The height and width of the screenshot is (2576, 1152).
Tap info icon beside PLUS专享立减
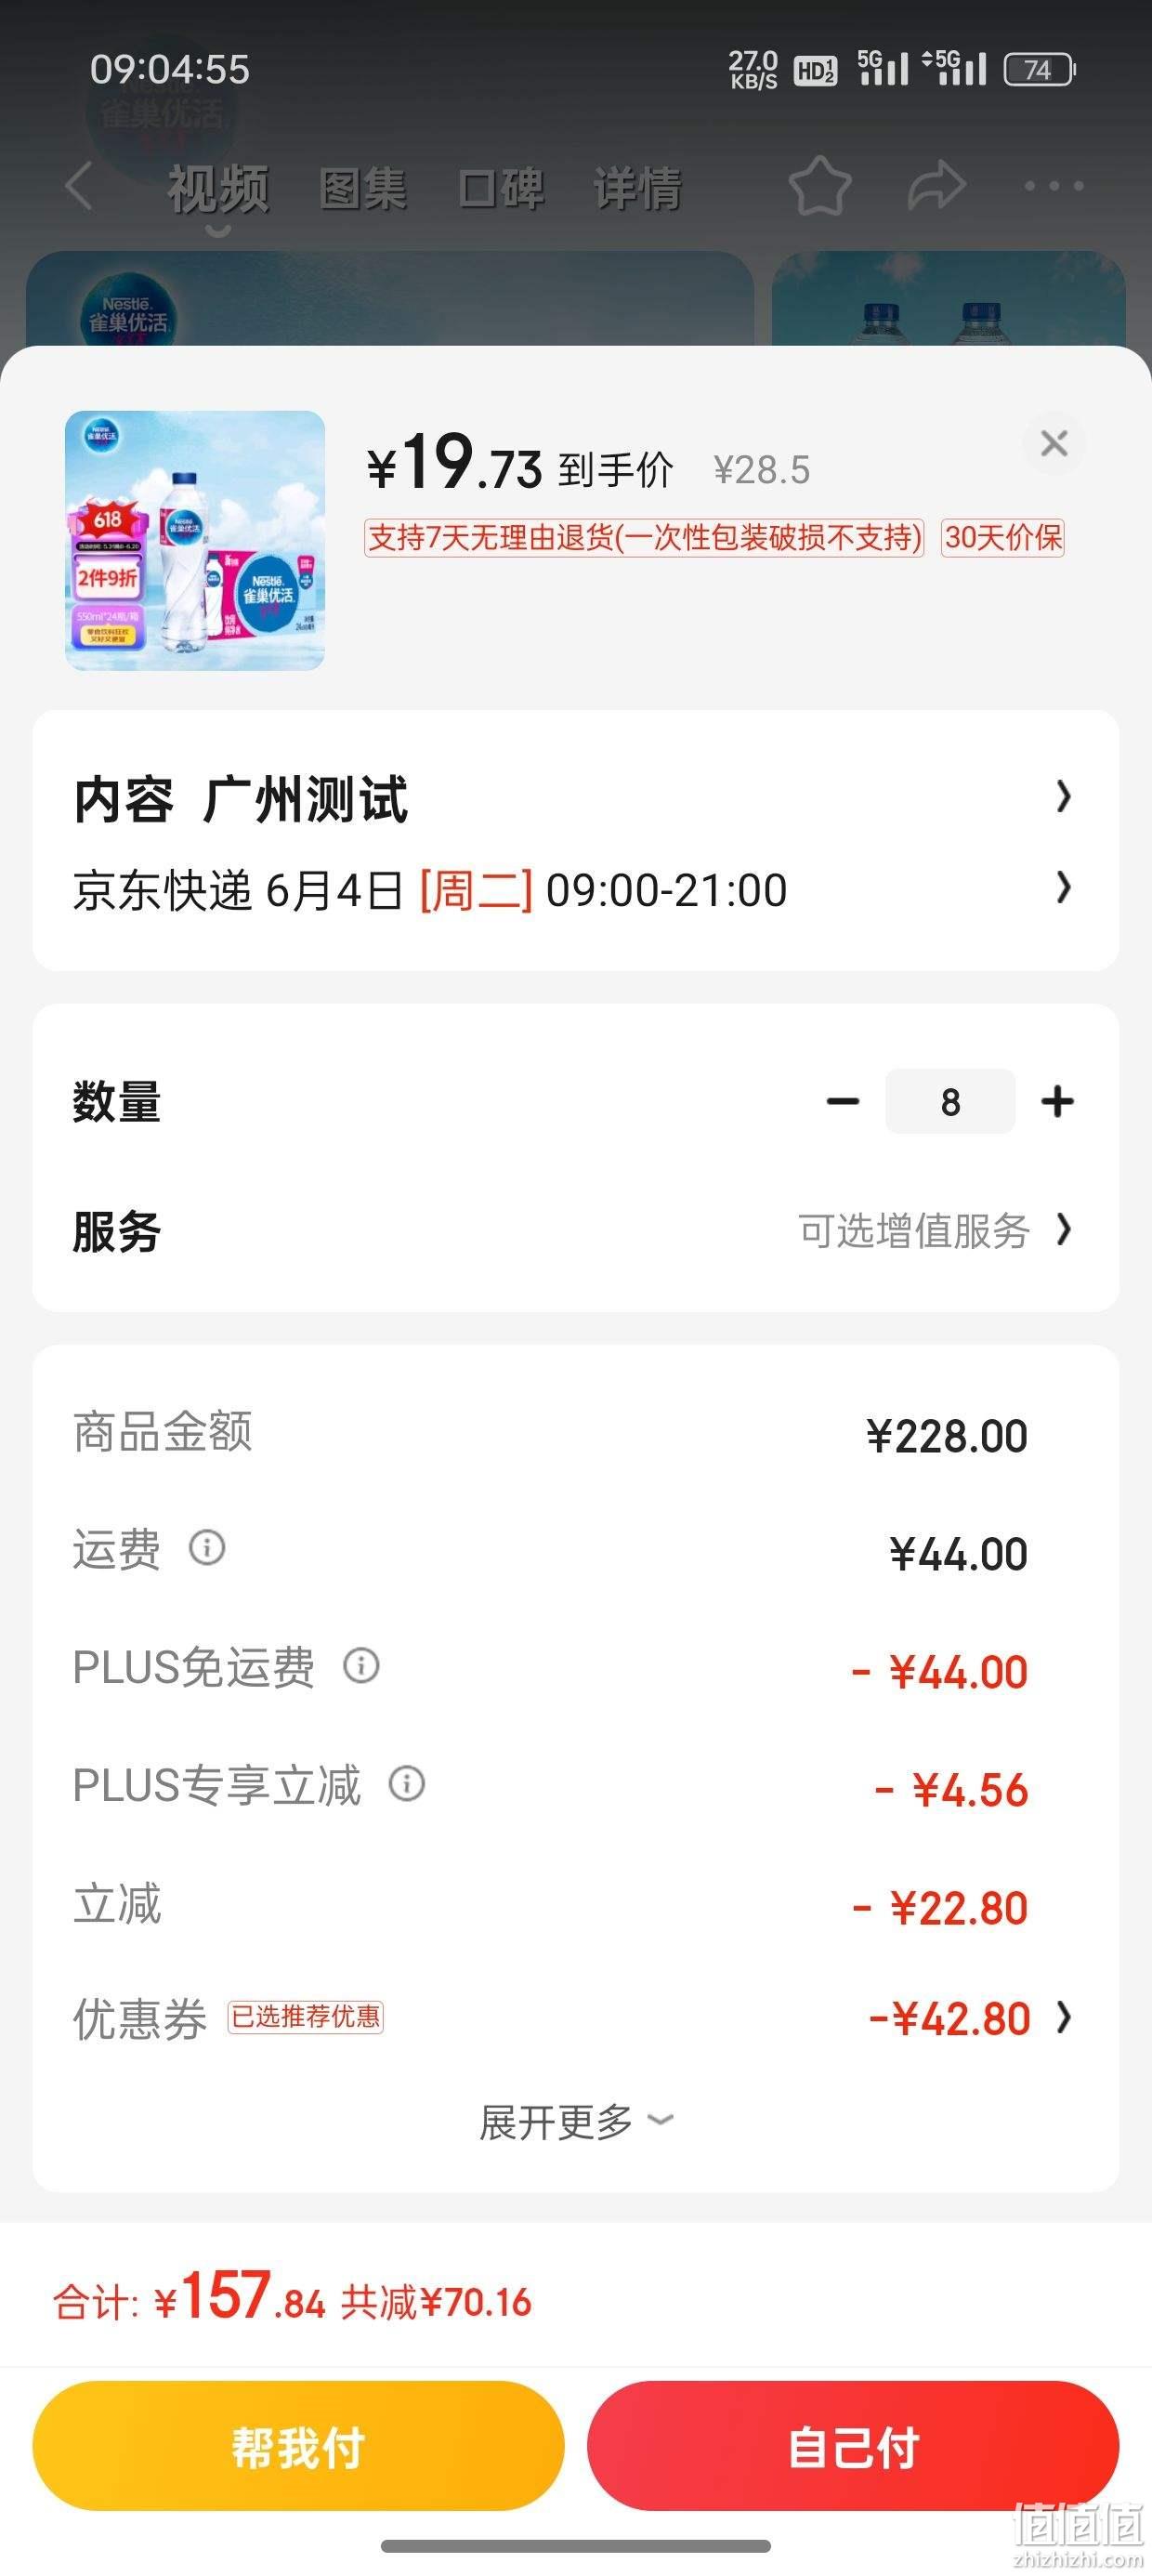pos(407,1783)
